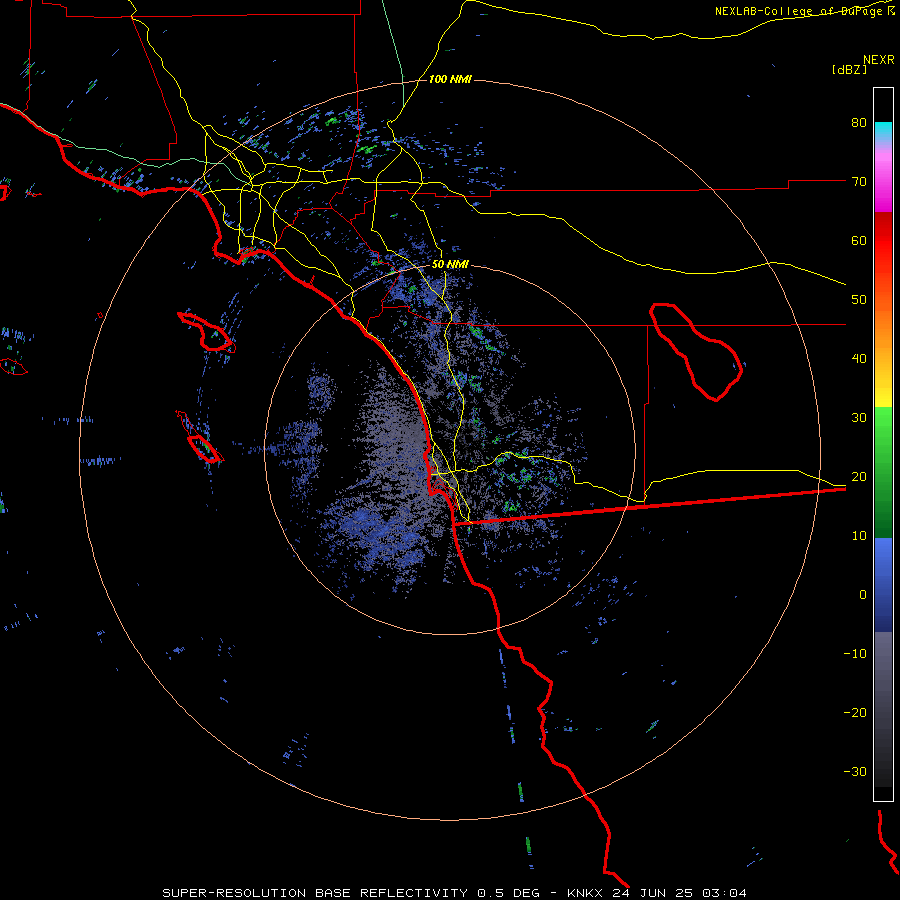Click the 80 value on the dBZ scale
This screenshot has height=900, width=900.
click(859, 122)
